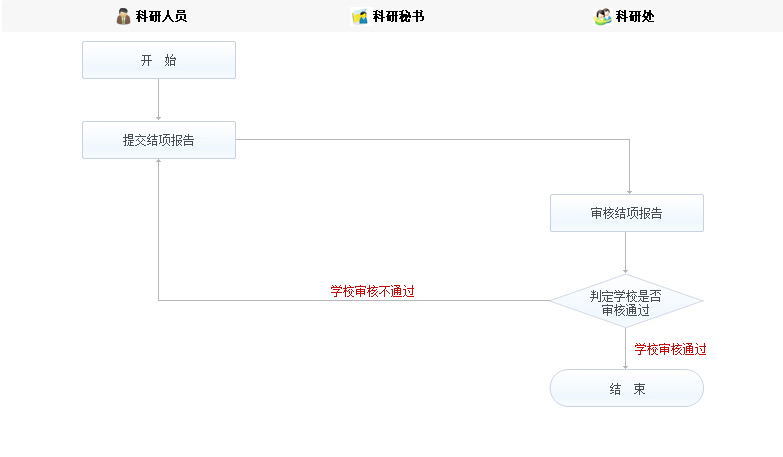The image size is (783, 457).
Task: Open the 提交结项报告 step box
Action: 159,140
